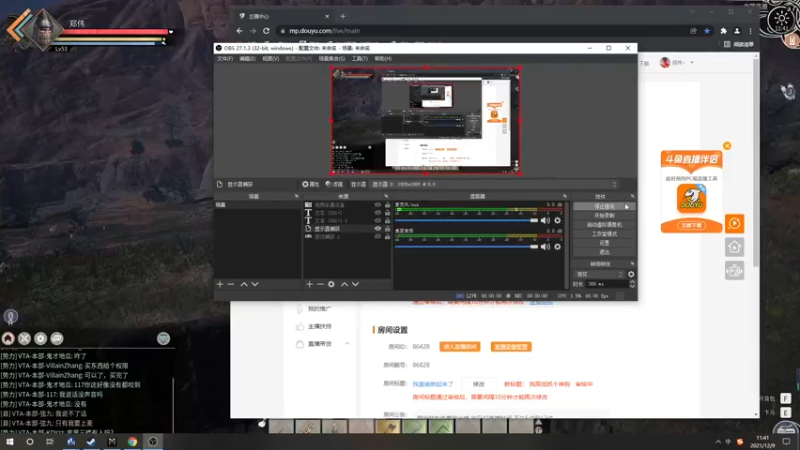Pop out the 来源 sources dock
This screenshot has height=450, width=800.
[x=386, y=196]
